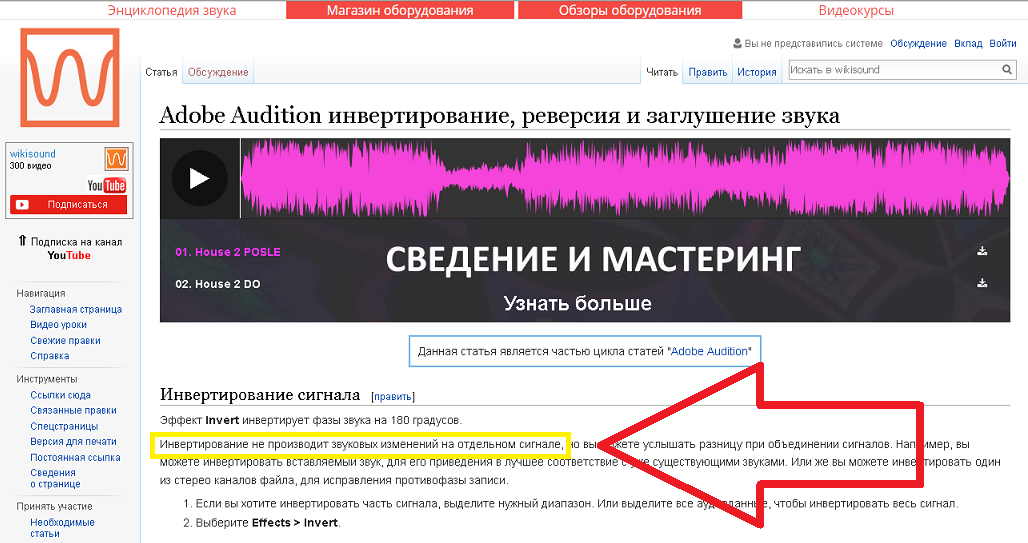Click the search magnifier icon
This screenshot has width=1028, height=543.
(x=1007, y=70)
